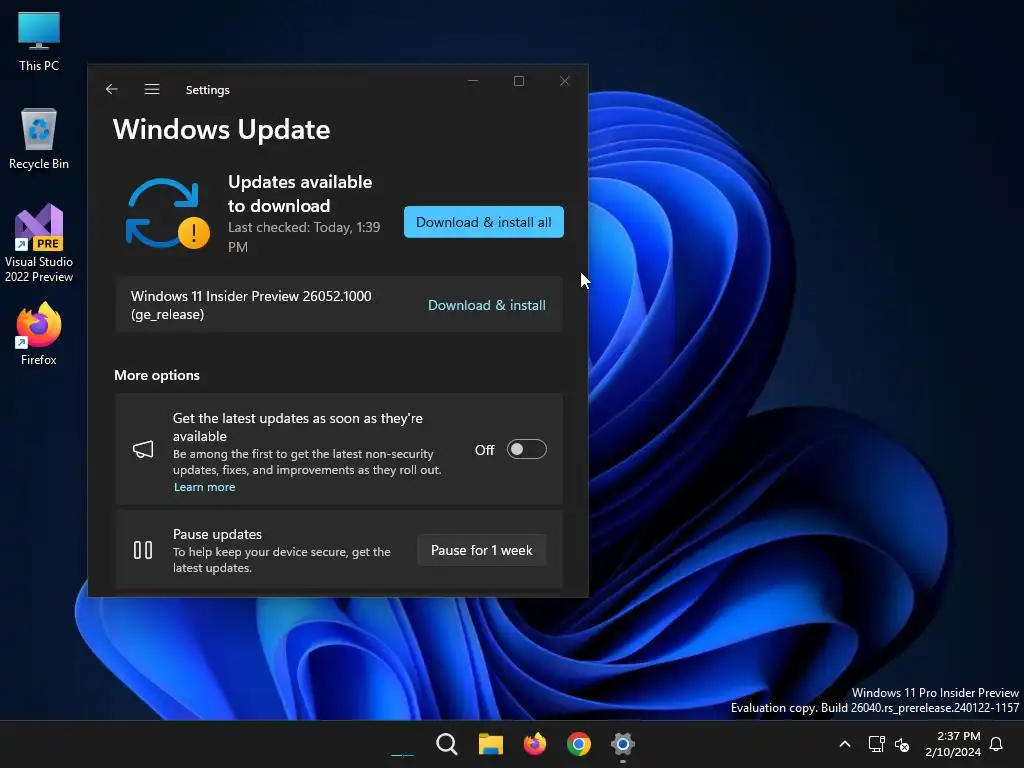Click the megaphone icon beside latest updates

(143, 449)
